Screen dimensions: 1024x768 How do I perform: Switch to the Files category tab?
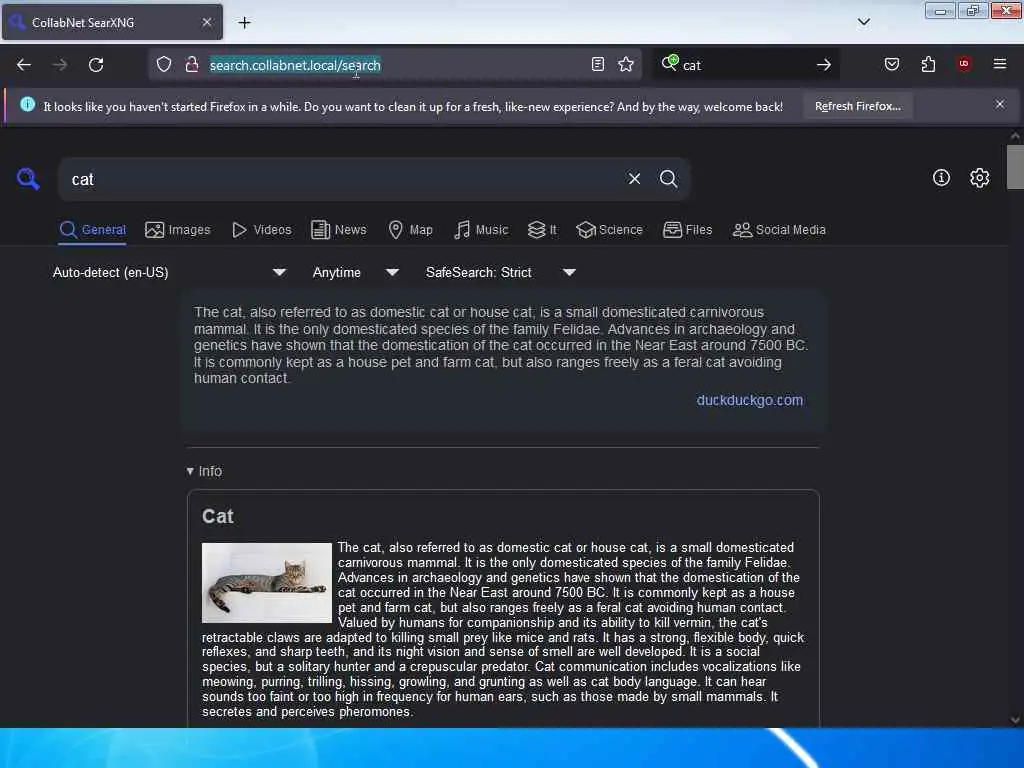(687, 230)
